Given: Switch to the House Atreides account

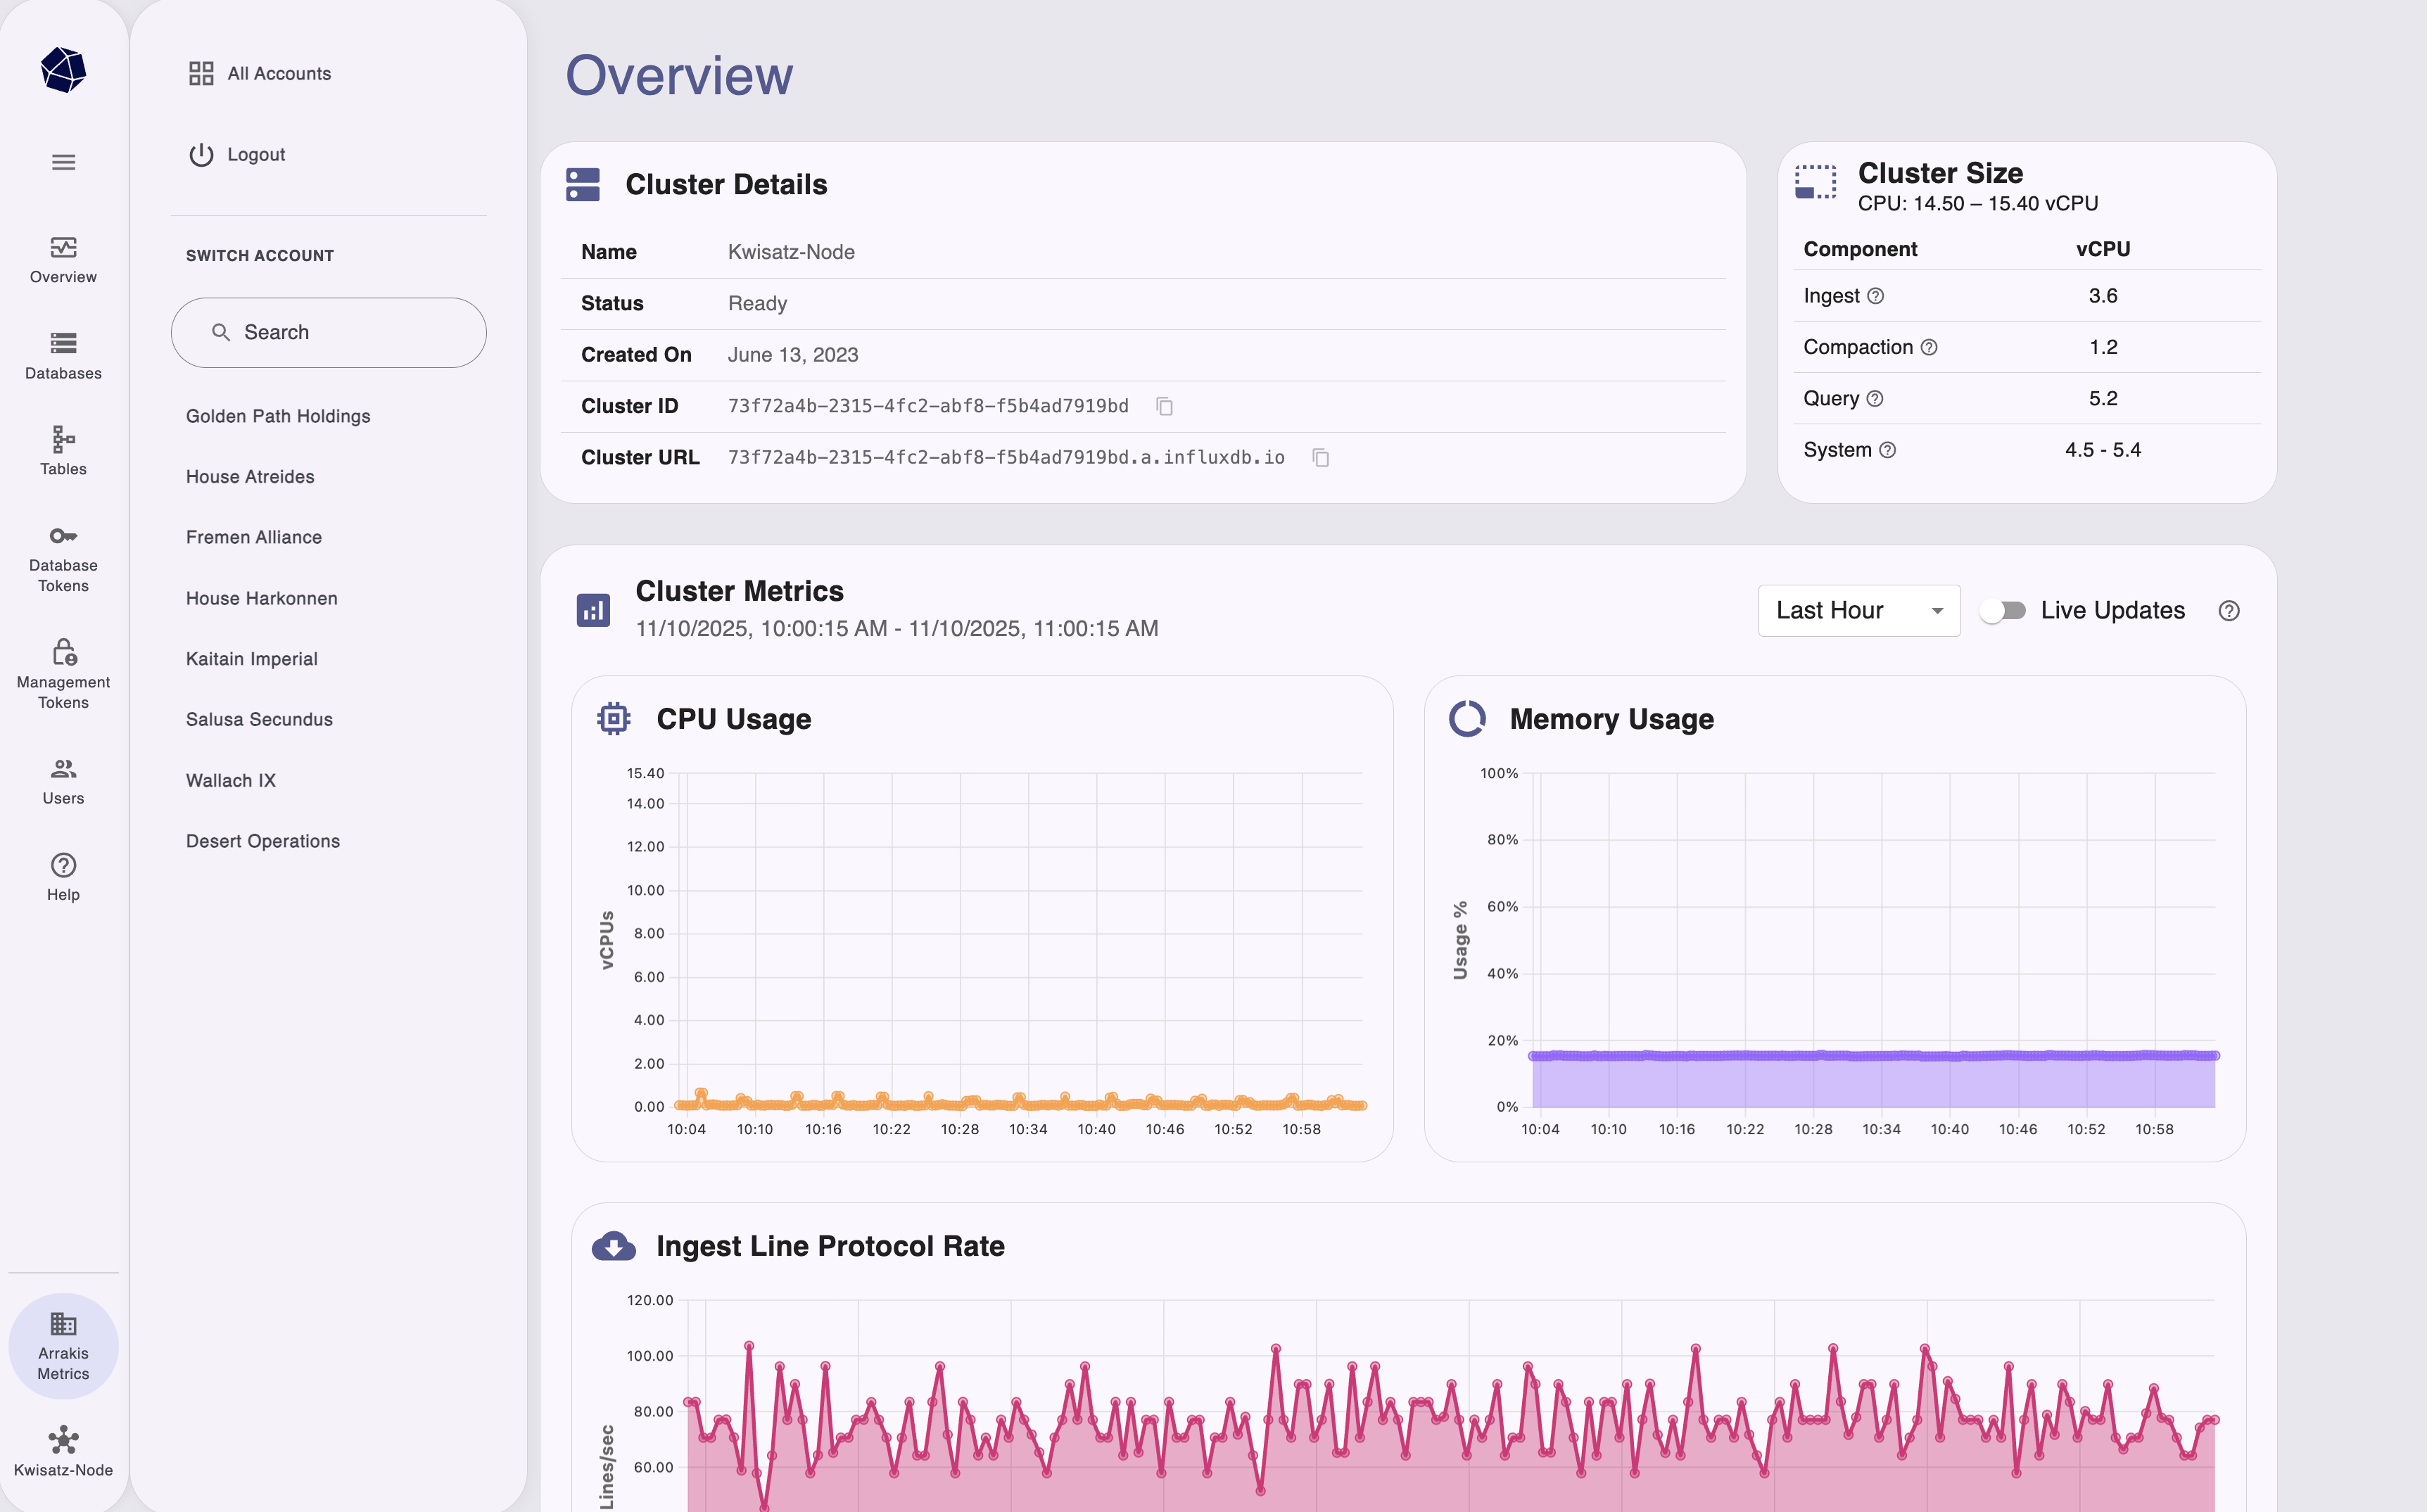Looking at the screenshot, I should pyautogui.click(x=250, y=476).
